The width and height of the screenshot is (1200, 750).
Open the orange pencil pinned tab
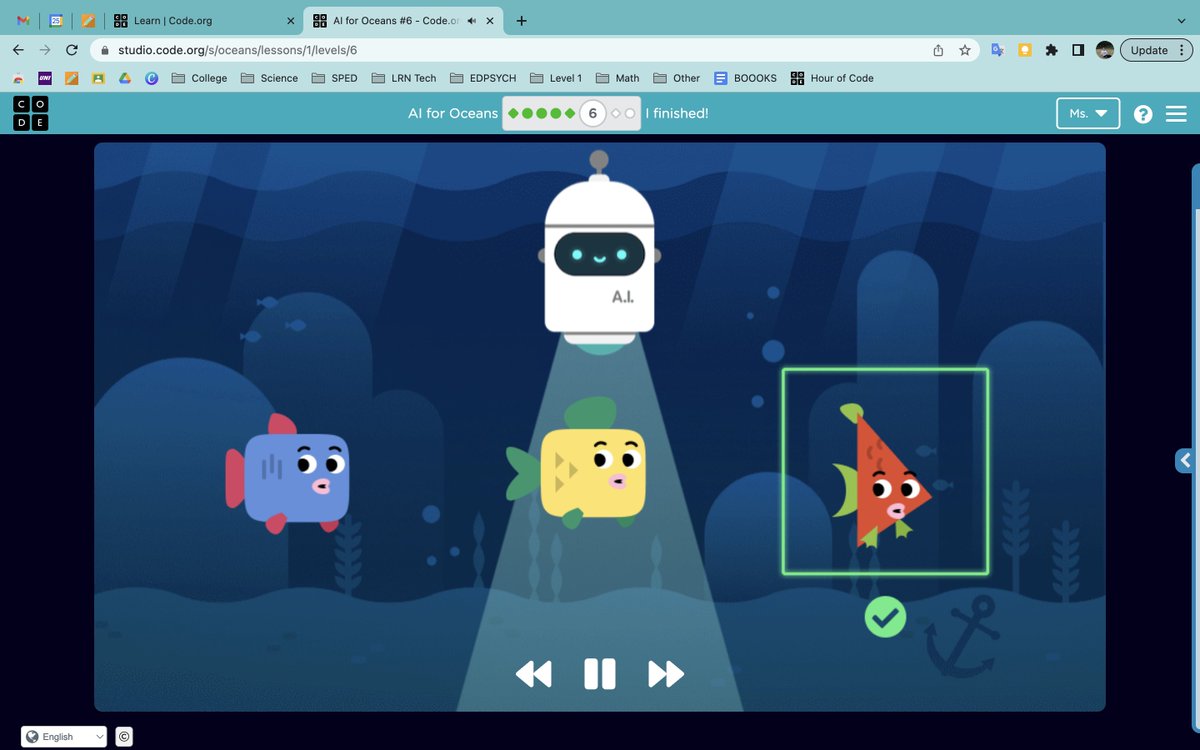(88, 20)
